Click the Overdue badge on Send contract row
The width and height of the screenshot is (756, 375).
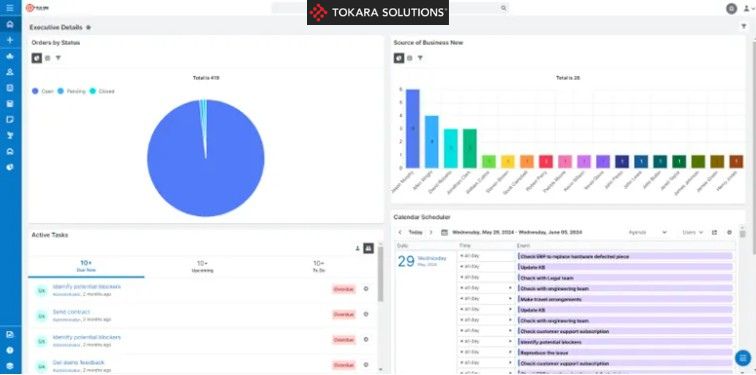tap(344, 314)
